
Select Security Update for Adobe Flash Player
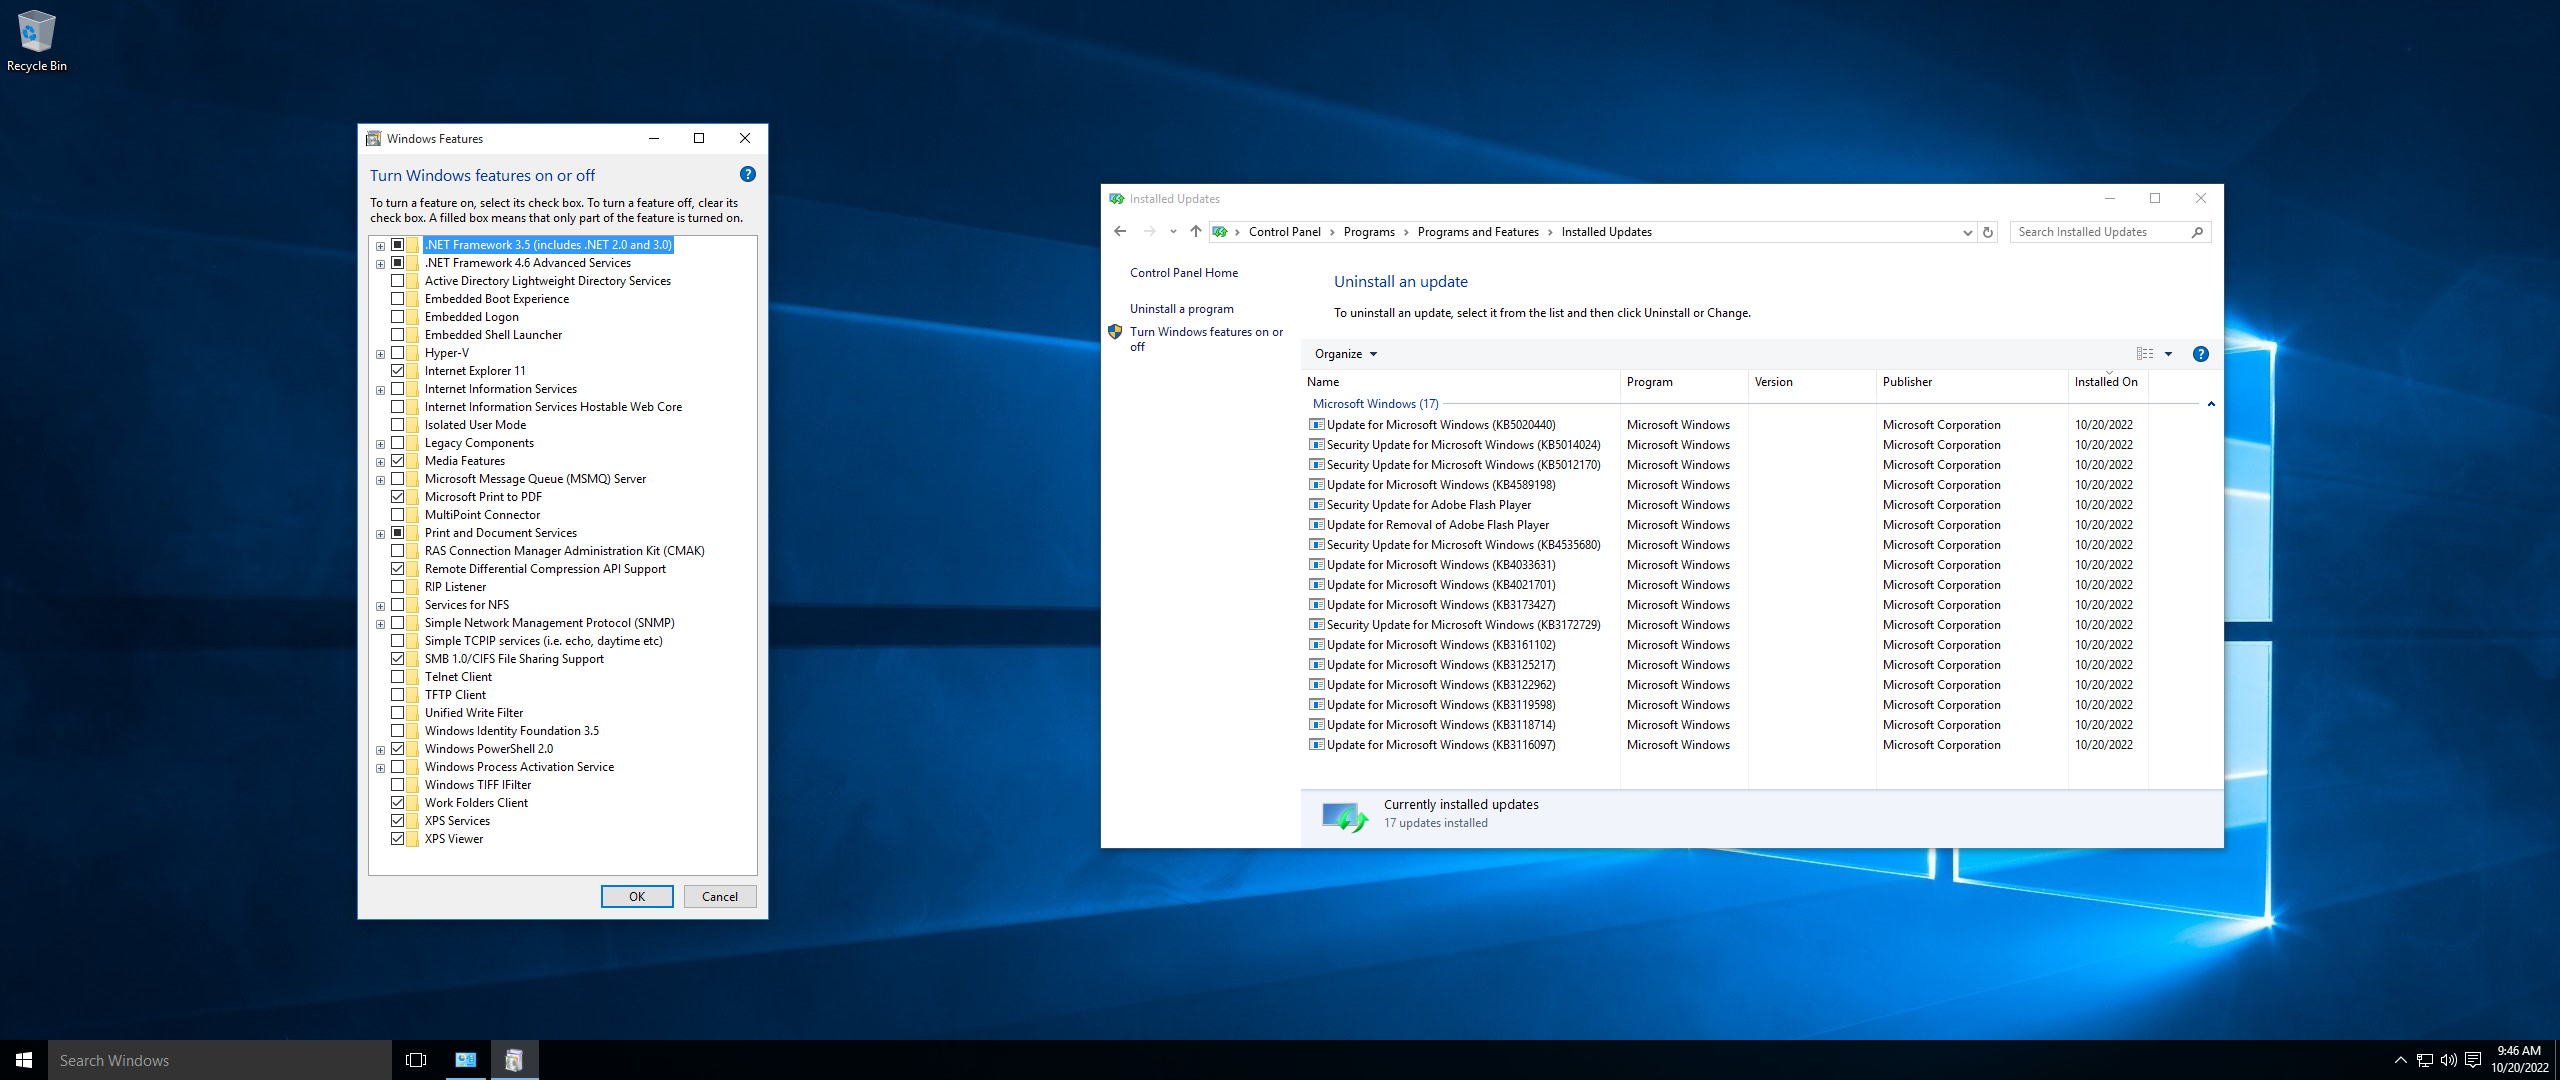[x=1428, y=505]
